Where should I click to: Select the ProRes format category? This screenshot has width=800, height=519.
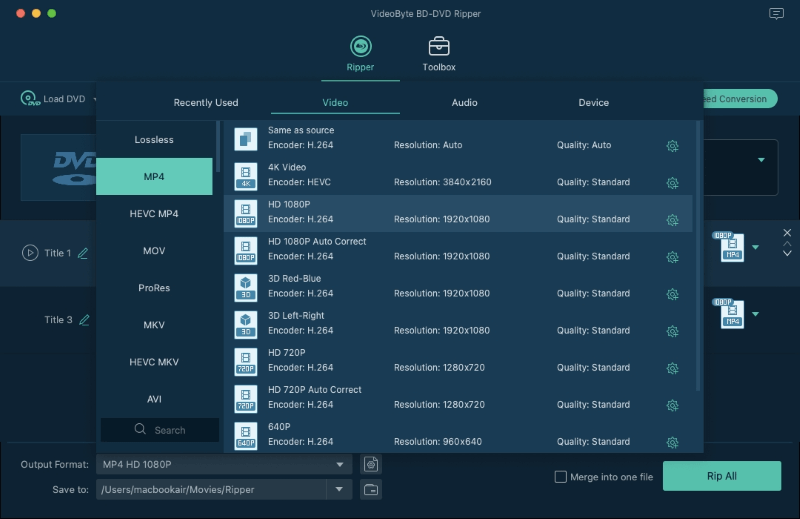154,288
